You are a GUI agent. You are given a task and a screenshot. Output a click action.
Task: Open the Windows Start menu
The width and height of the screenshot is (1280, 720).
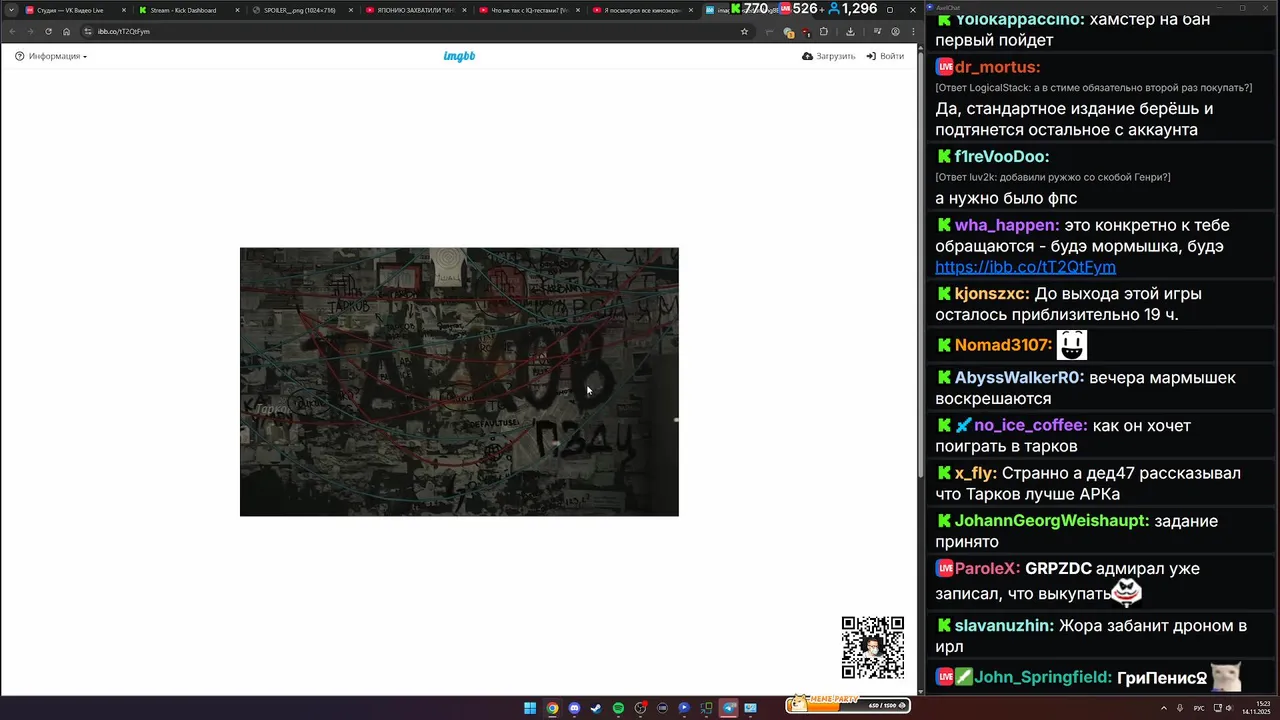tap(529, 708)
